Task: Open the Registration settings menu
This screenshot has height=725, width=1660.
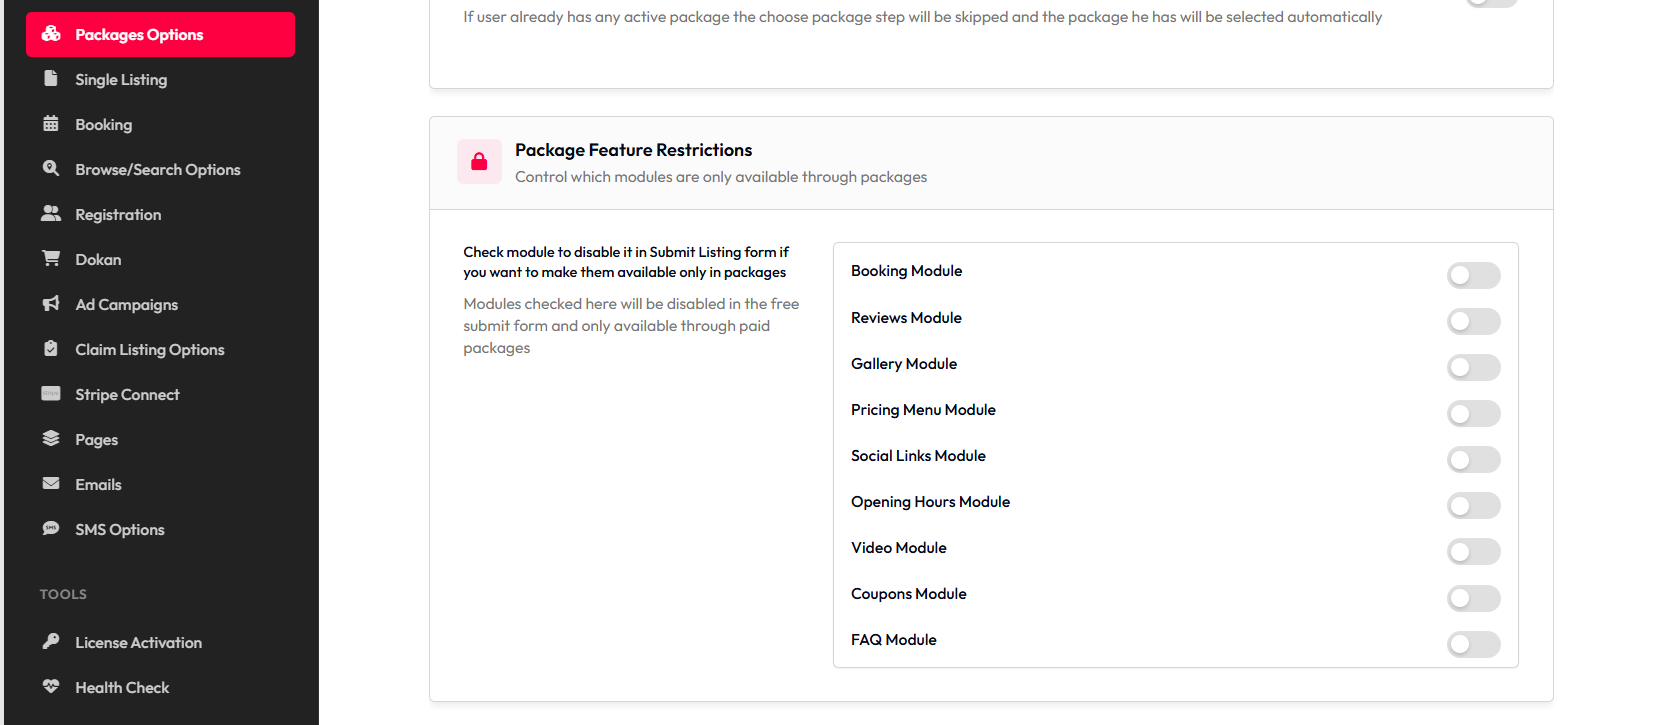Action: (118, 215)
